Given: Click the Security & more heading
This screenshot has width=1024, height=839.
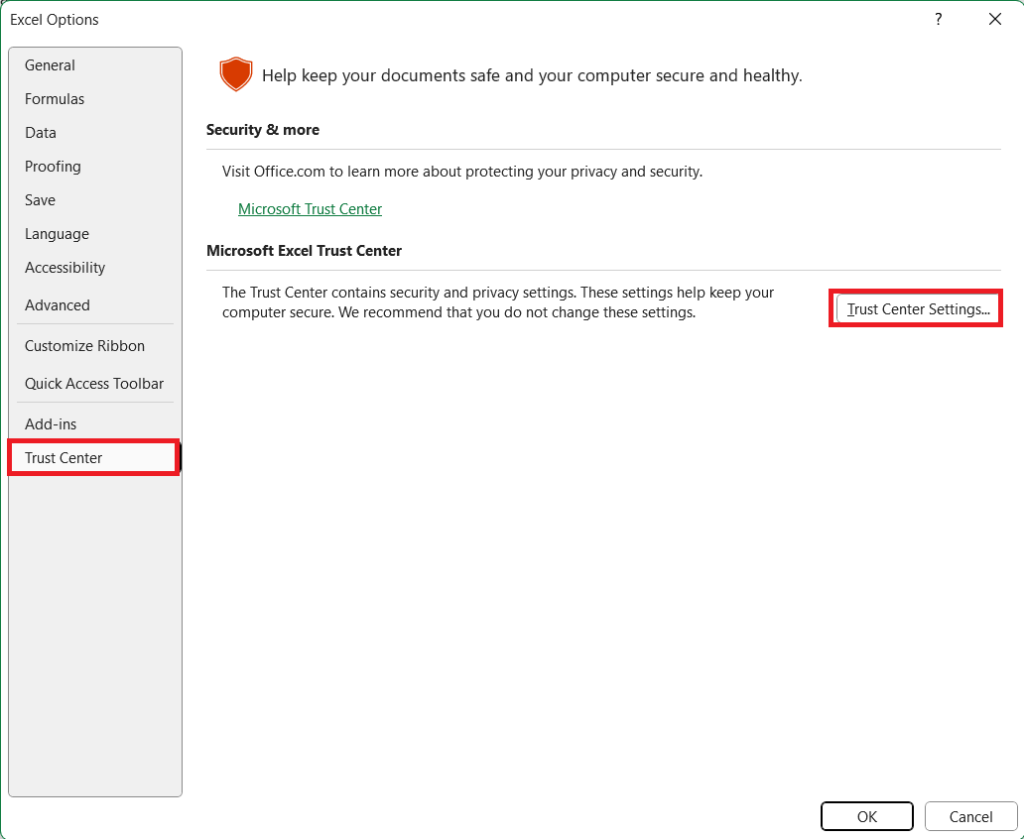Looking at the screenshot, I should click(262, 129).
